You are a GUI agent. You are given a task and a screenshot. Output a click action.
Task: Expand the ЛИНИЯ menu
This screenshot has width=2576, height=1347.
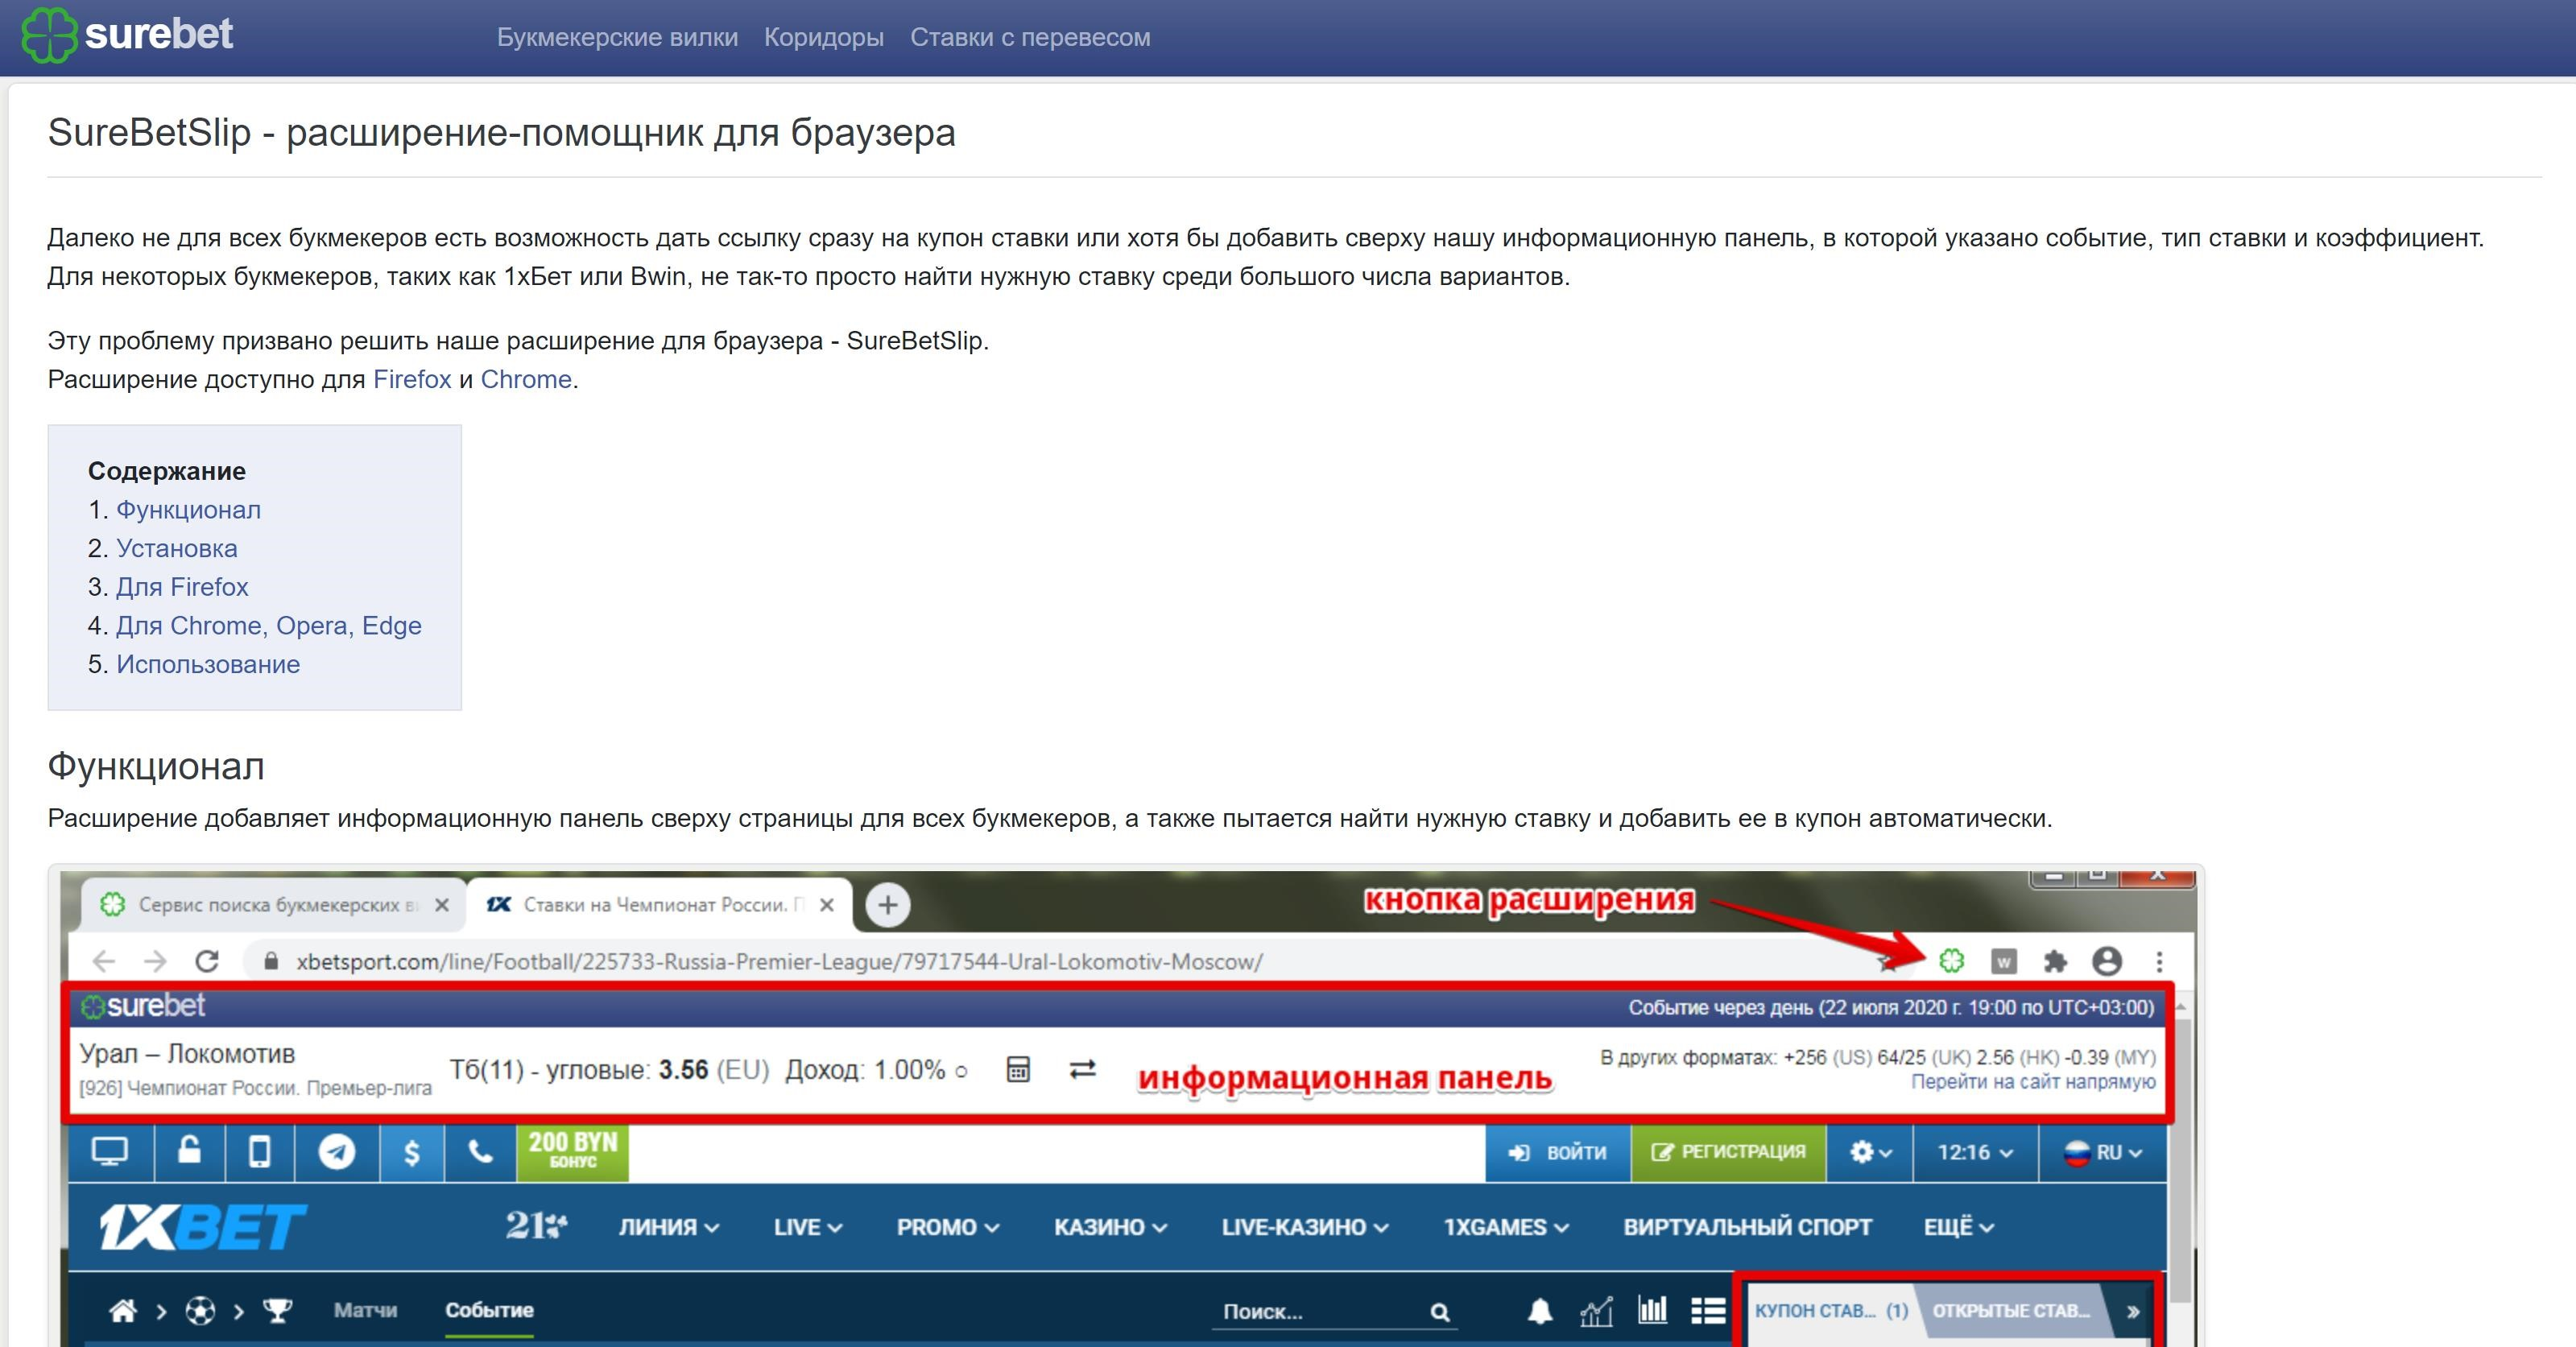668,1227
